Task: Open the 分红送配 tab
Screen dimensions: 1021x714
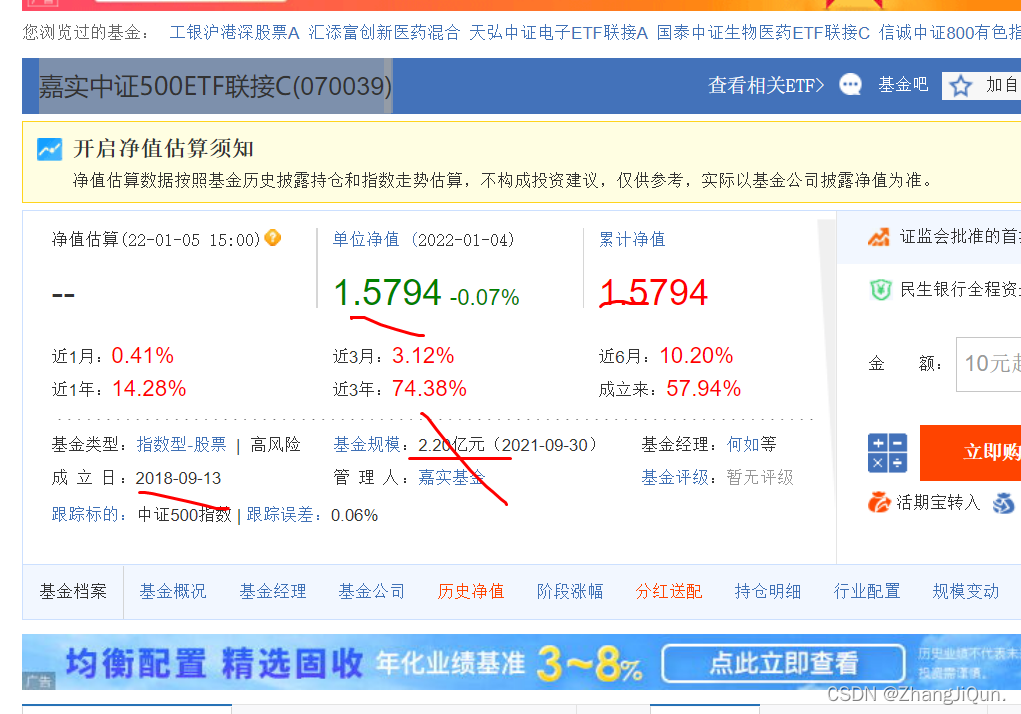Action: [669, 592]
